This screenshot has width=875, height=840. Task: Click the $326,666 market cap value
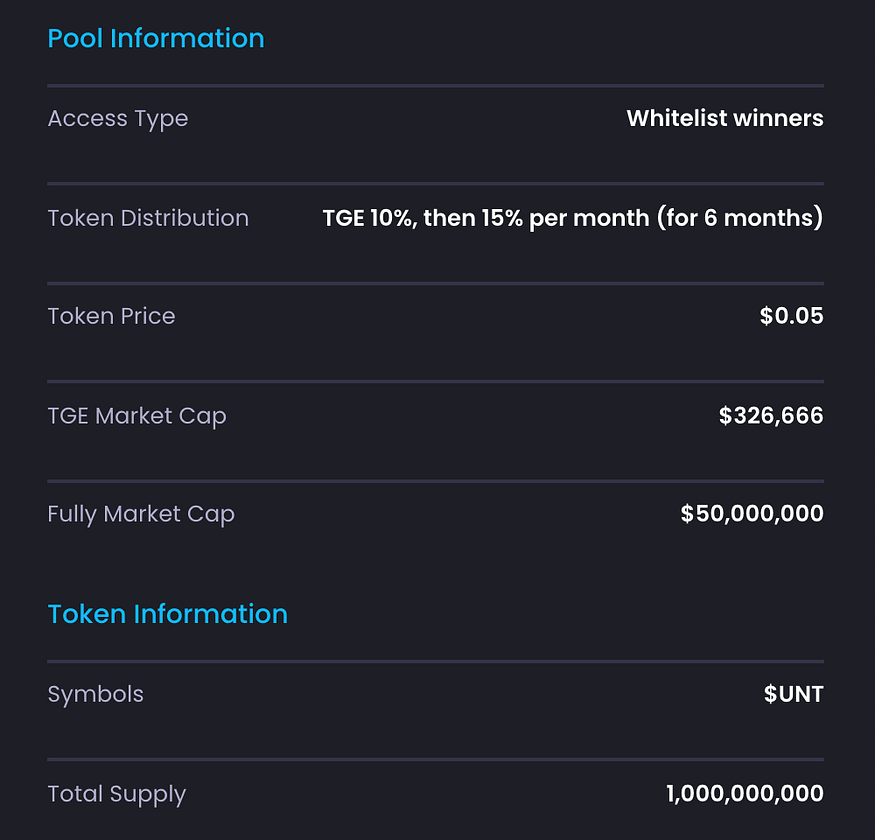(x=771, y=416)
